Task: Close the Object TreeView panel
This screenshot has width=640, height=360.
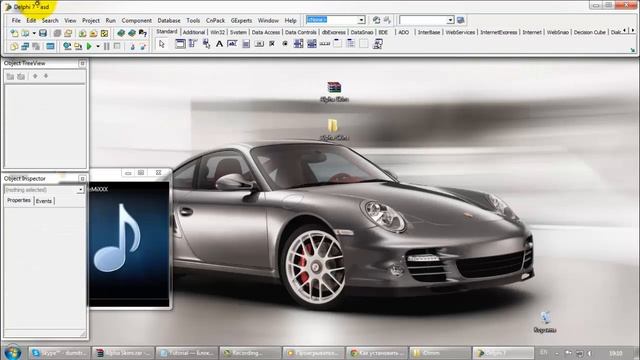Action: click(x=82, y=63)
